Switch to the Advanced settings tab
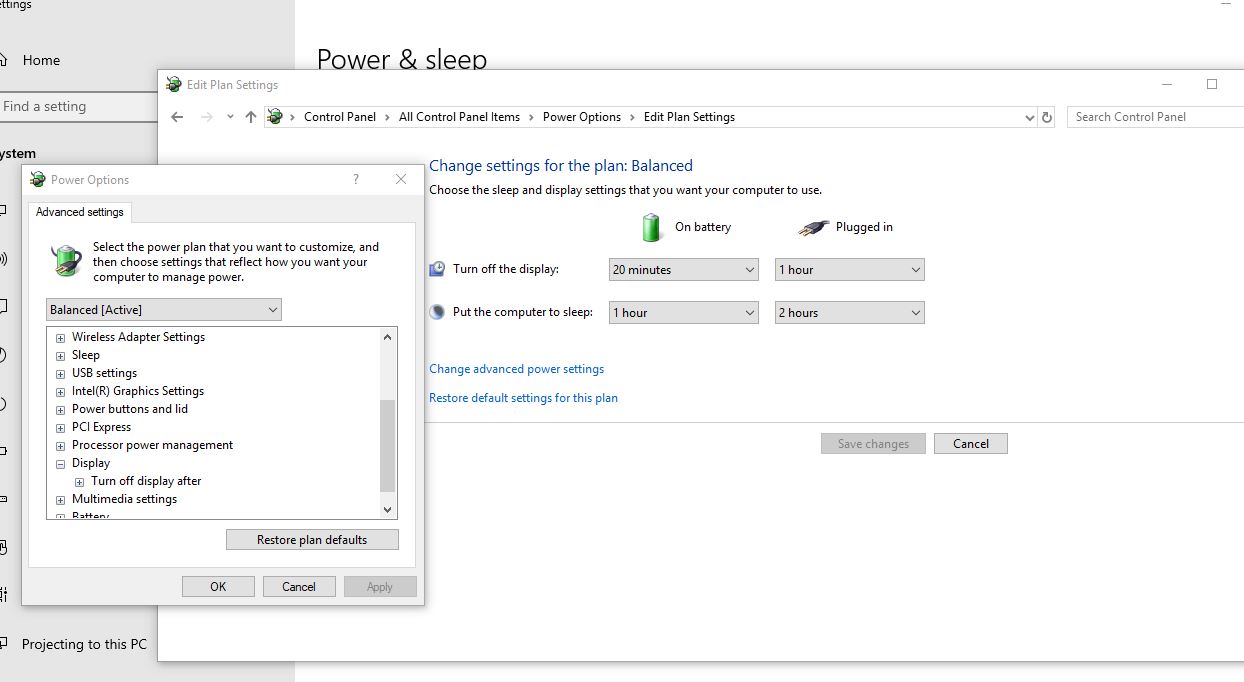1244x682 pixels. (x=80, y=212)
